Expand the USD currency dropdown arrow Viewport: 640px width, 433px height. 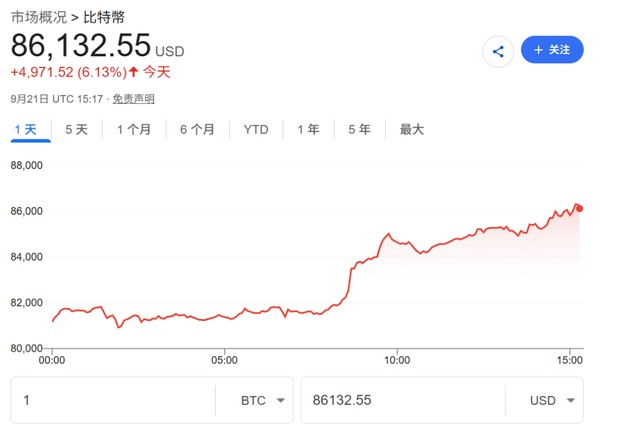pyautogui.click(x=571, y=400)
